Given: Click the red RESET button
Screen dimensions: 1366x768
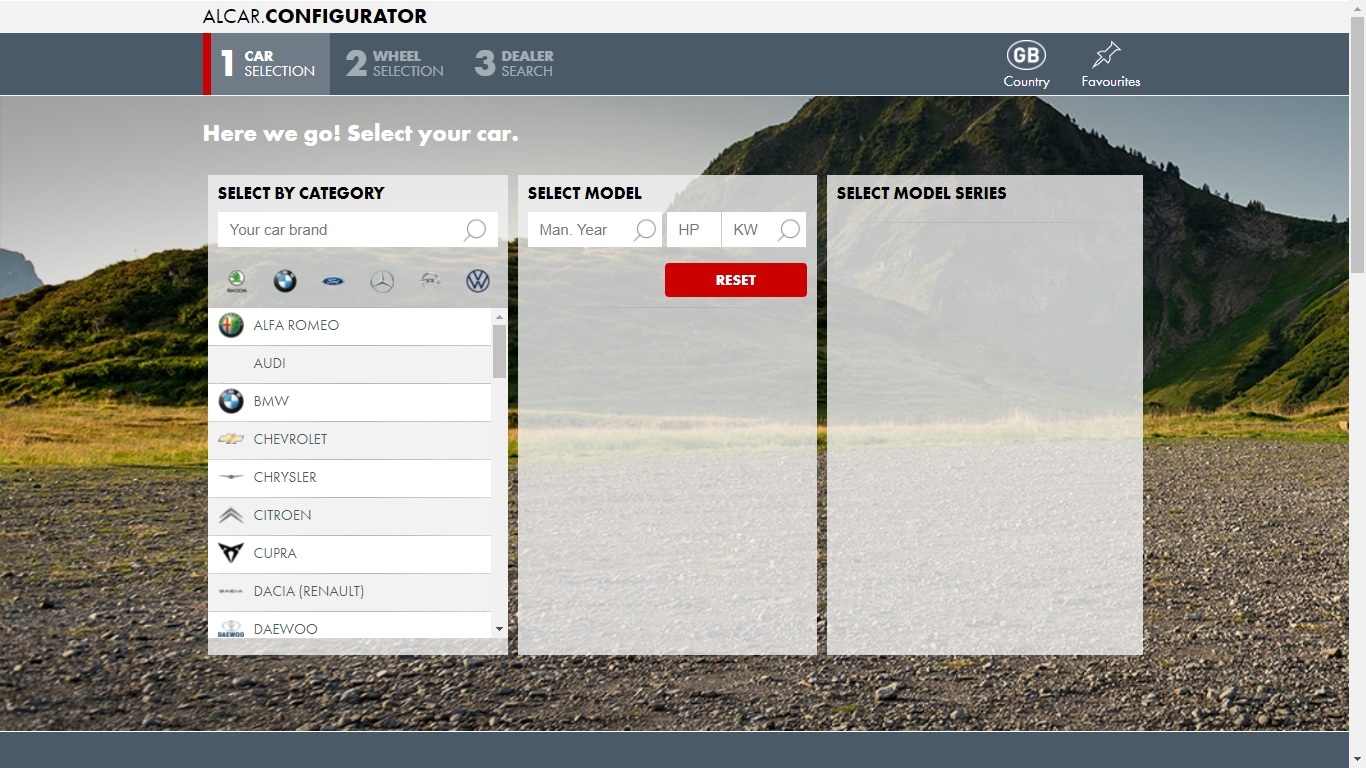Looking at the screenshot, I should [735, 280].
